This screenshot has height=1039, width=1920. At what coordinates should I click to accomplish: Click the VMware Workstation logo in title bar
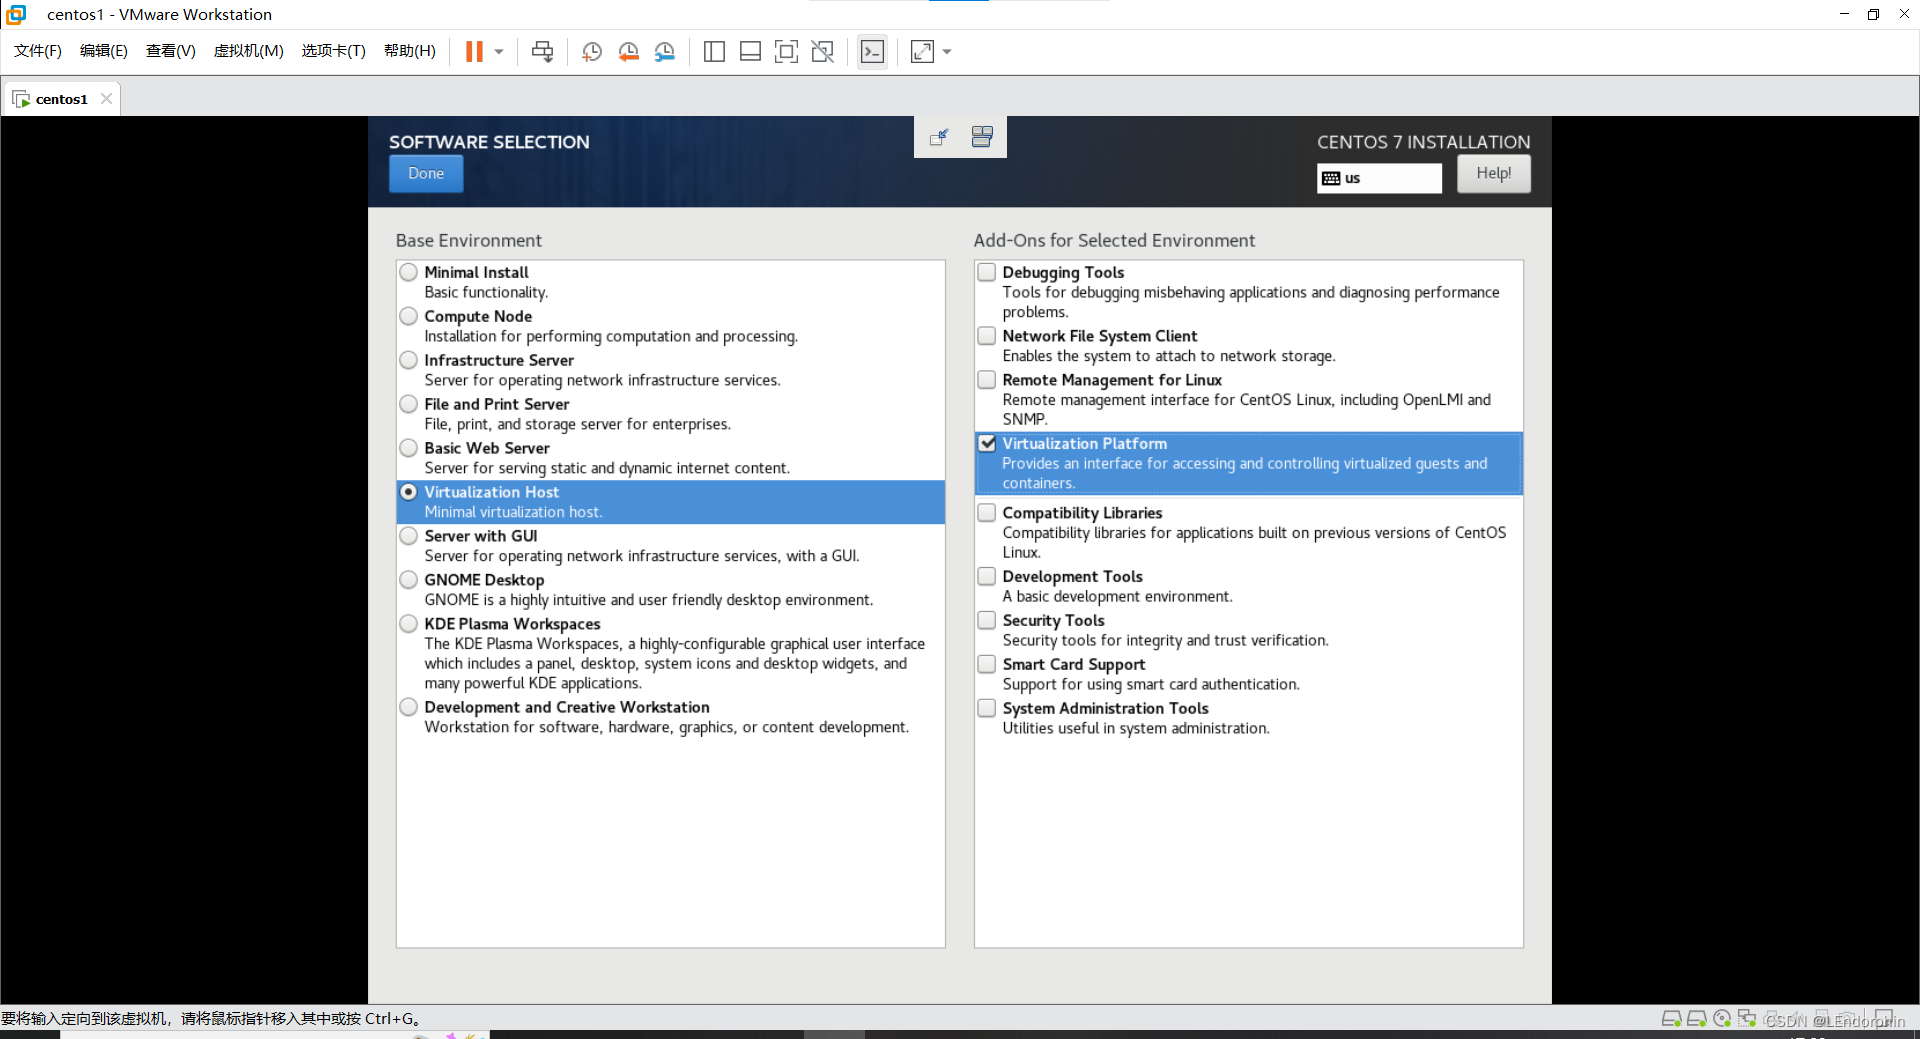(16, 14)
